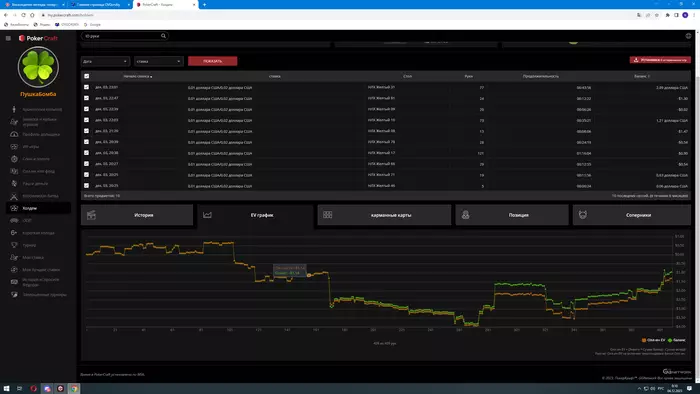Click the red ПОКАЗАТЬ button
The height and width of the screenshot is (394, 700).
point(212,61)
